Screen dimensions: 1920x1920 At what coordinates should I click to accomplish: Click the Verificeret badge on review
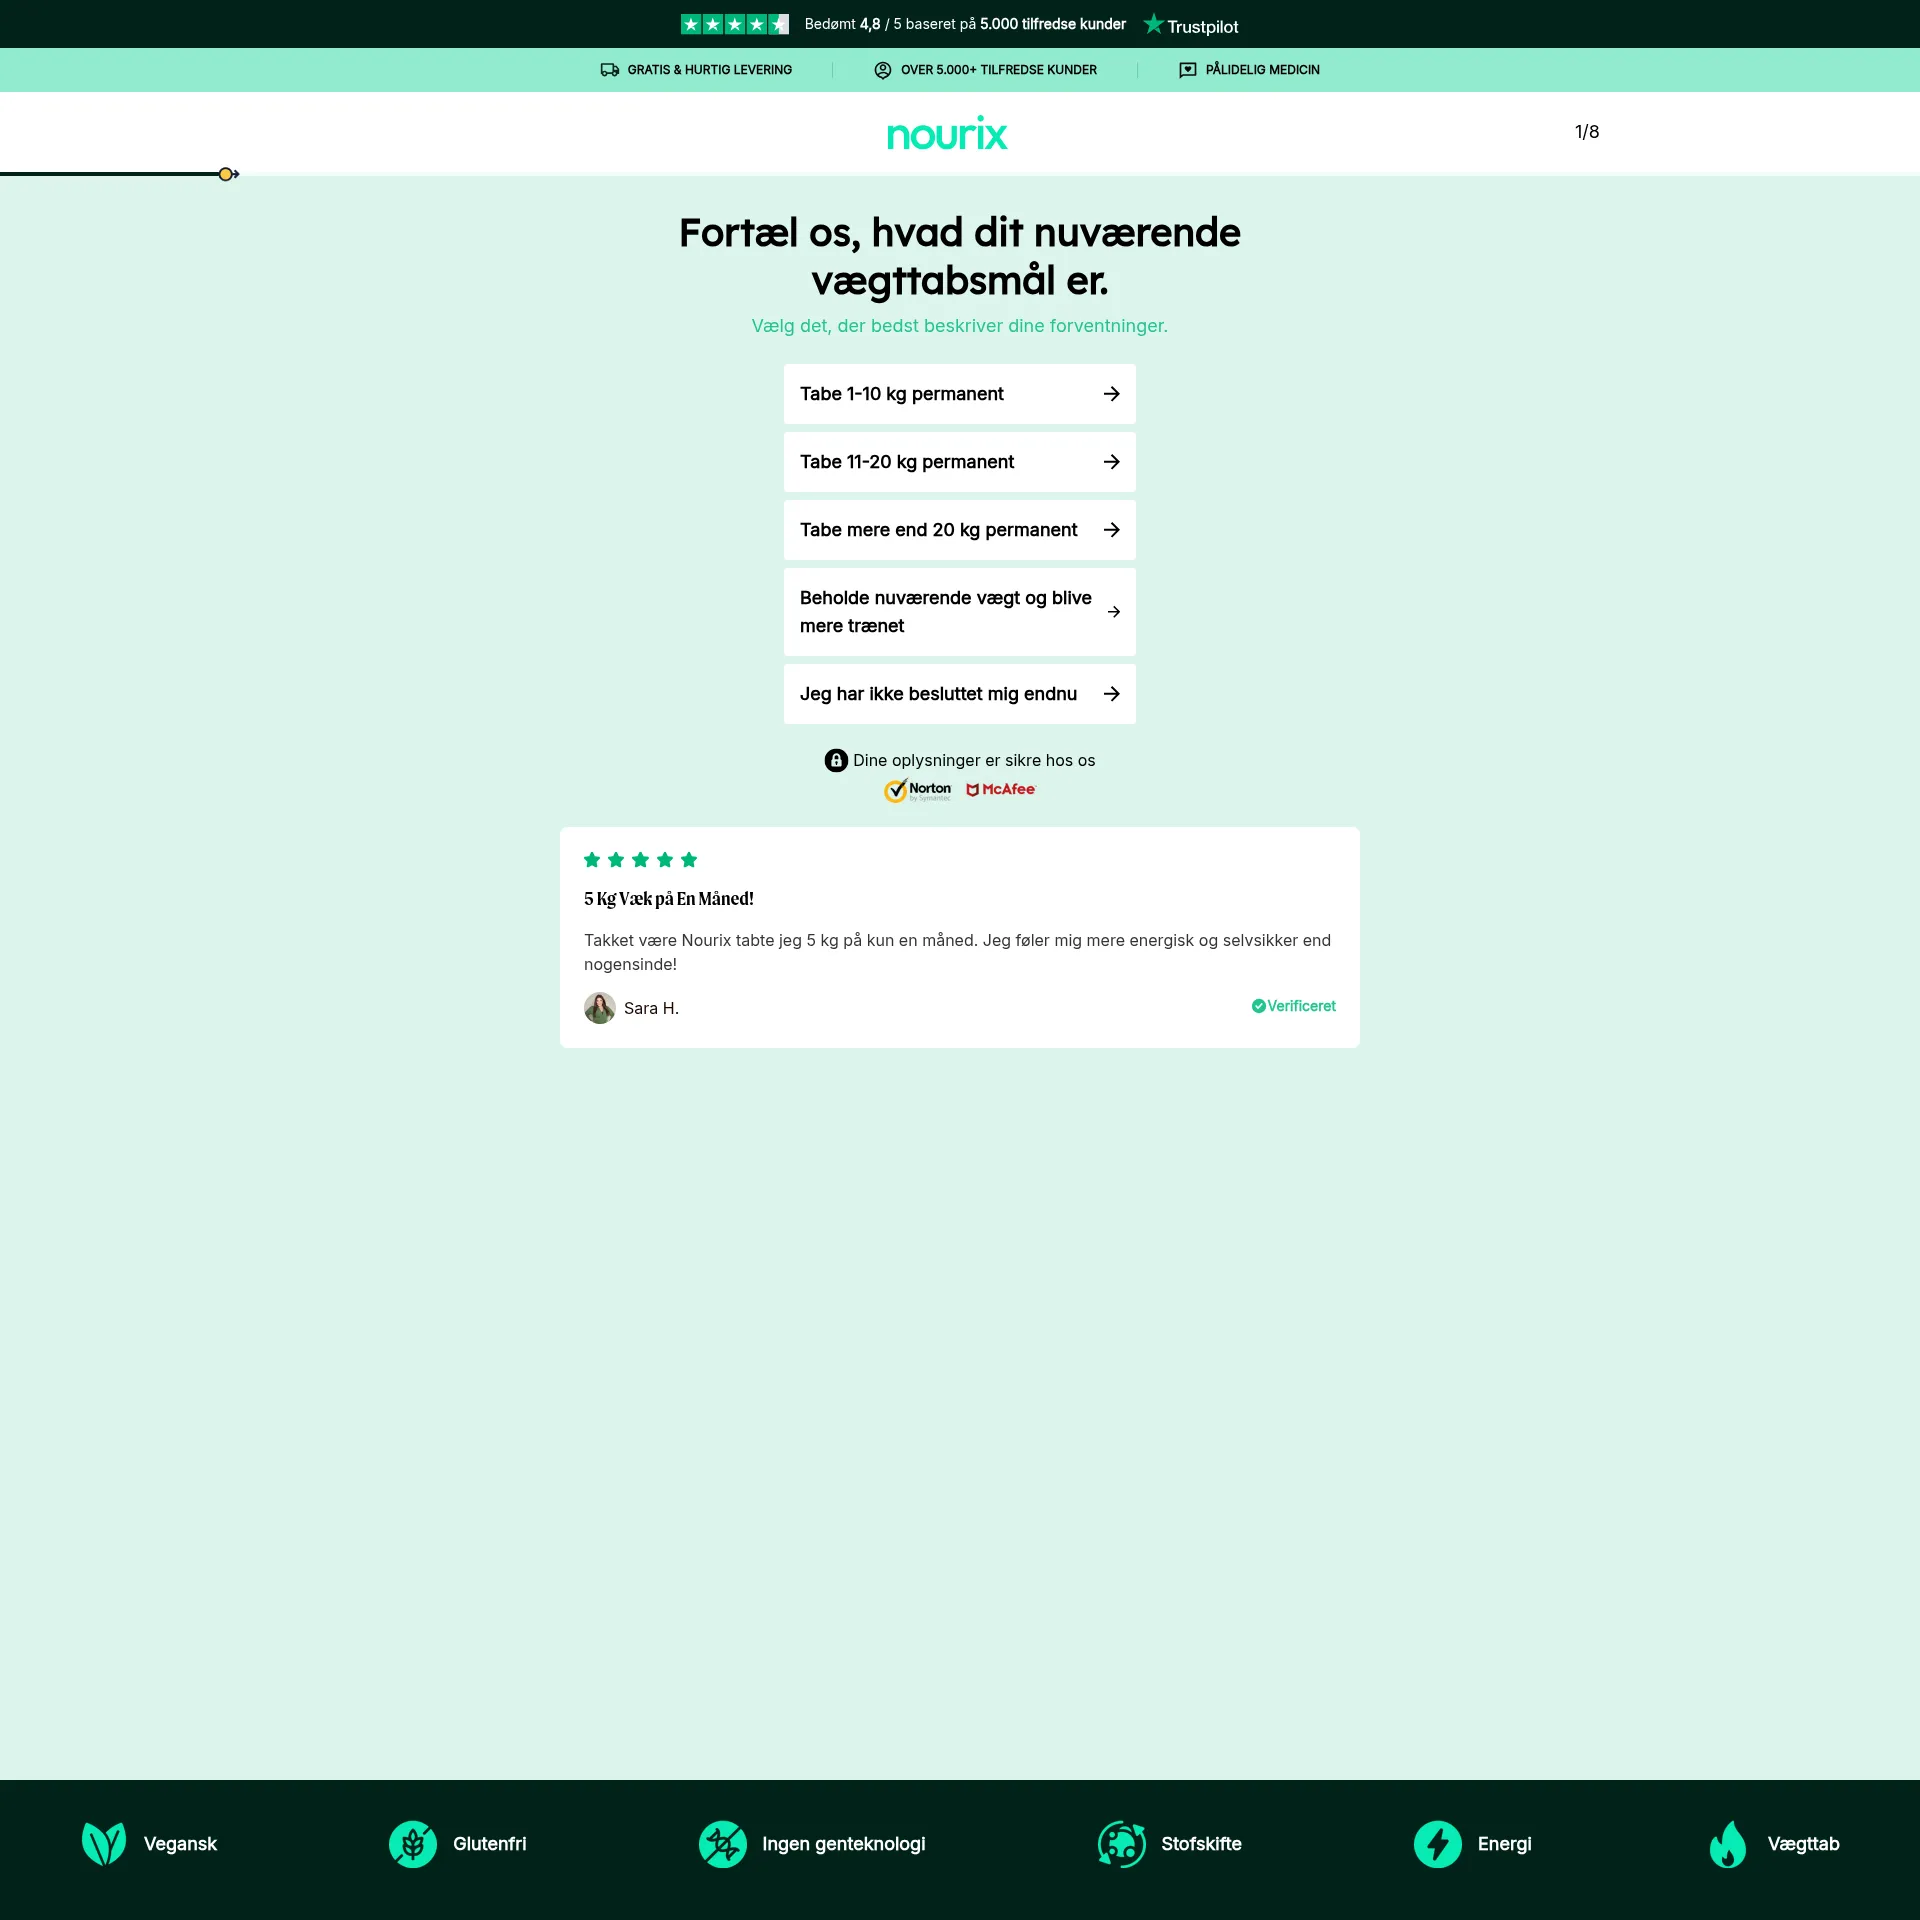[1293, 1006]
